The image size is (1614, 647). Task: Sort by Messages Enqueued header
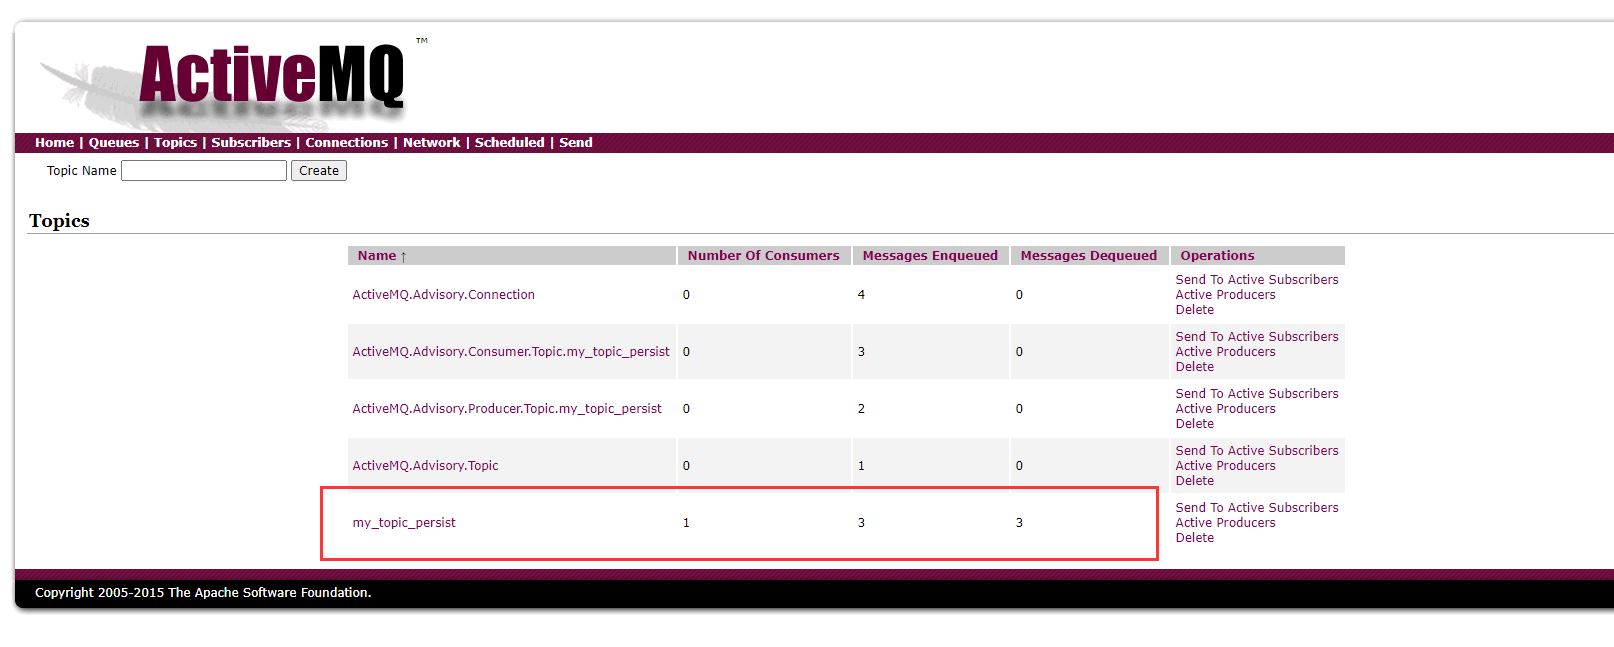930,256
